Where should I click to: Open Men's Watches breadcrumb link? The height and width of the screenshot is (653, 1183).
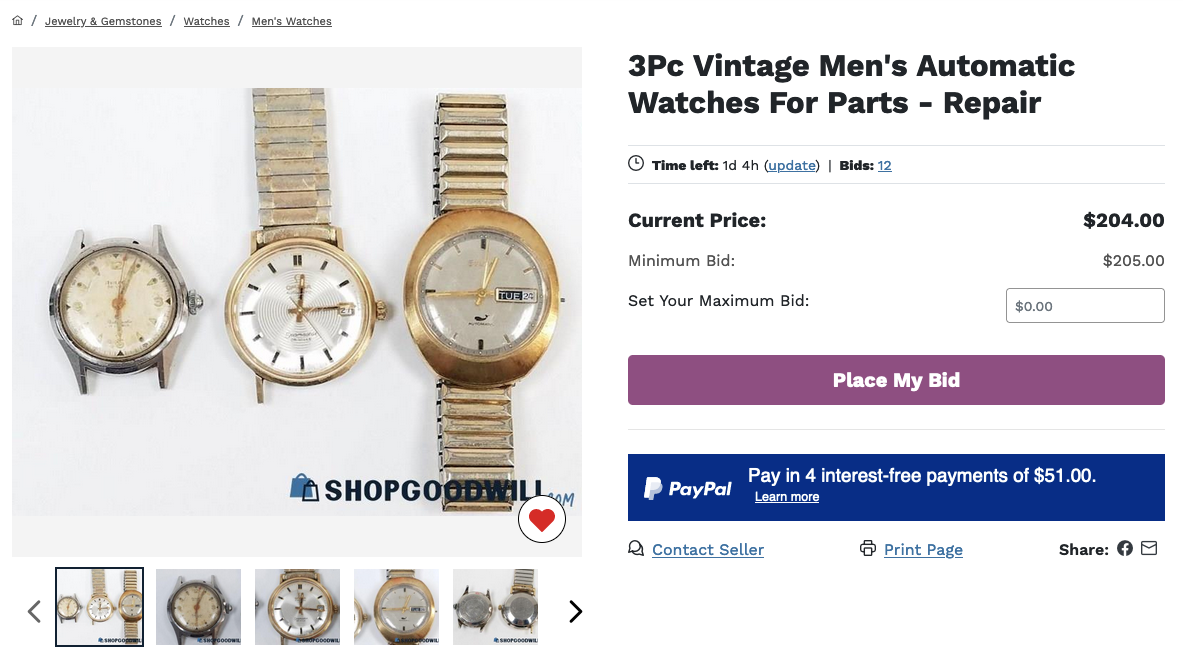point(291,21)
